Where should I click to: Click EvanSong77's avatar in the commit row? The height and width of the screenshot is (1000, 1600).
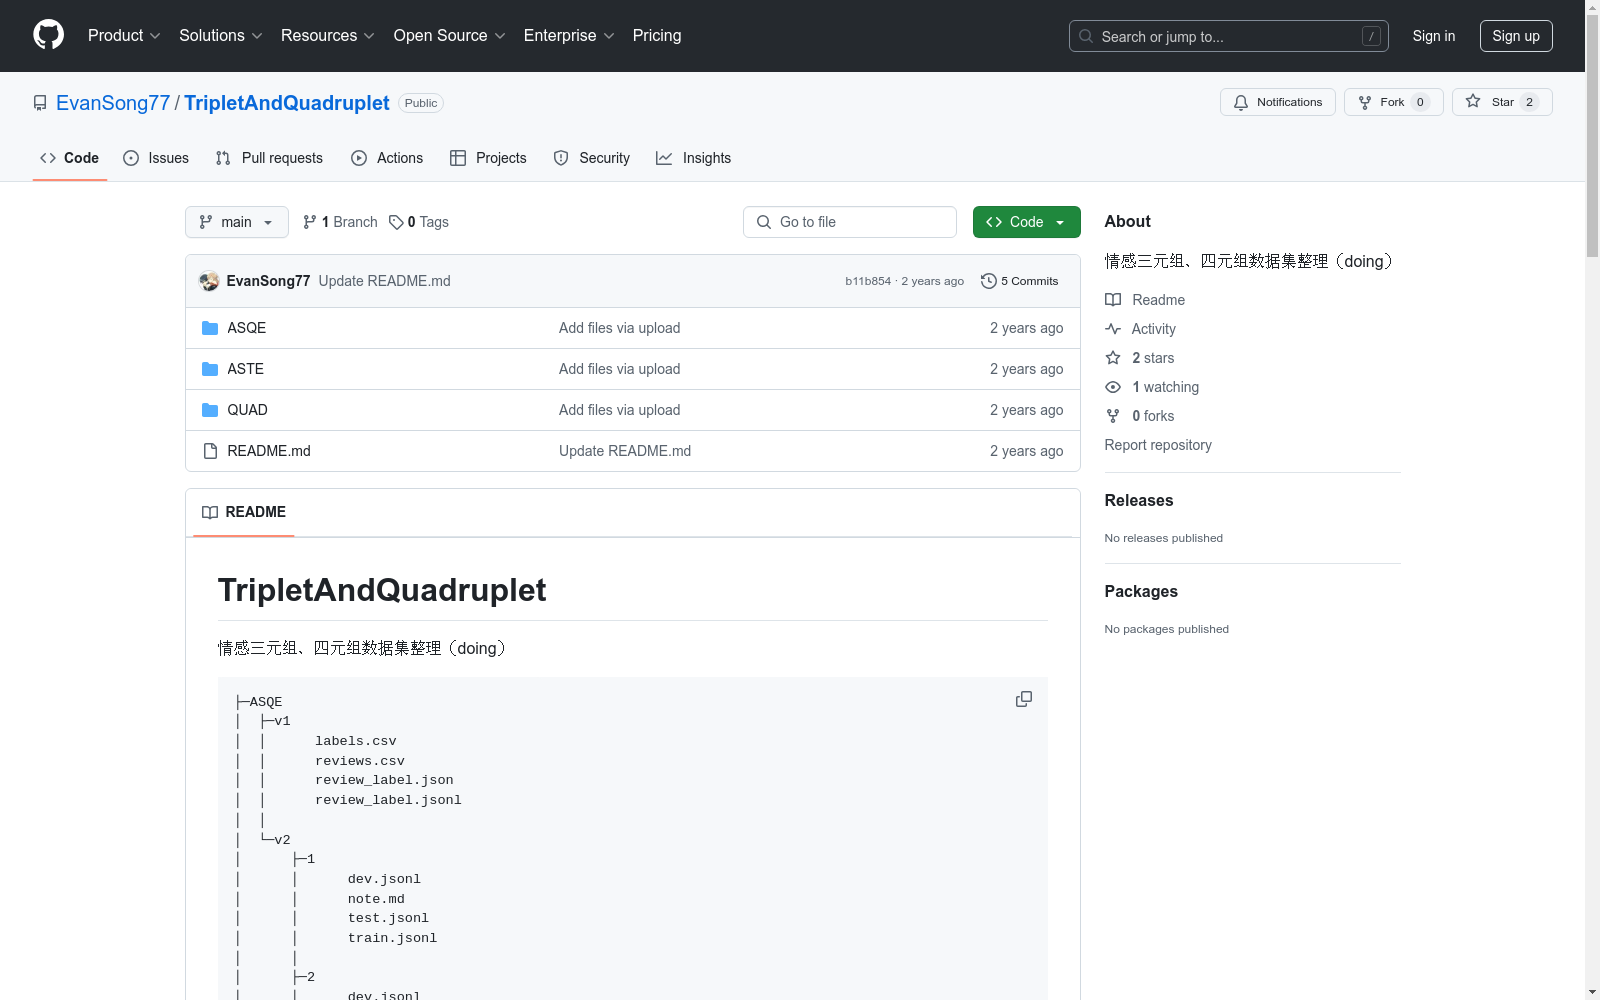click(209, 281)
